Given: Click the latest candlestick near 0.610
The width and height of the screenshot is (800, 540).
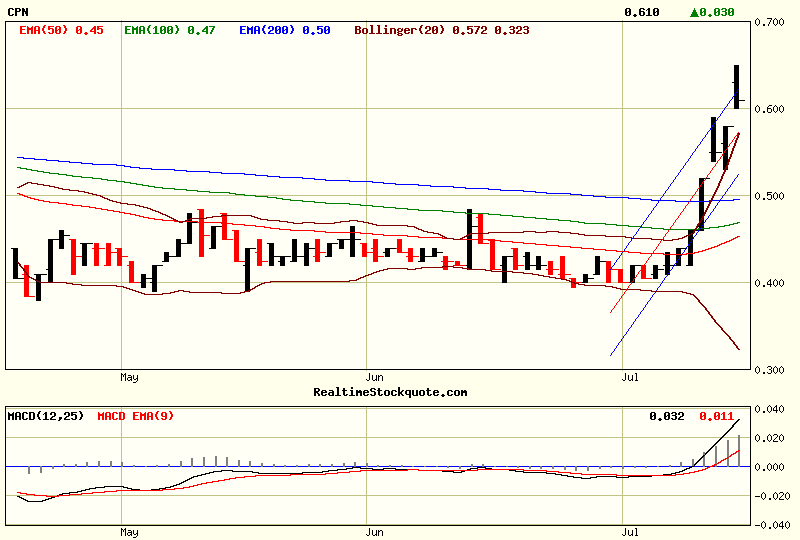Looking at the screenshot, I should point(737,87).
